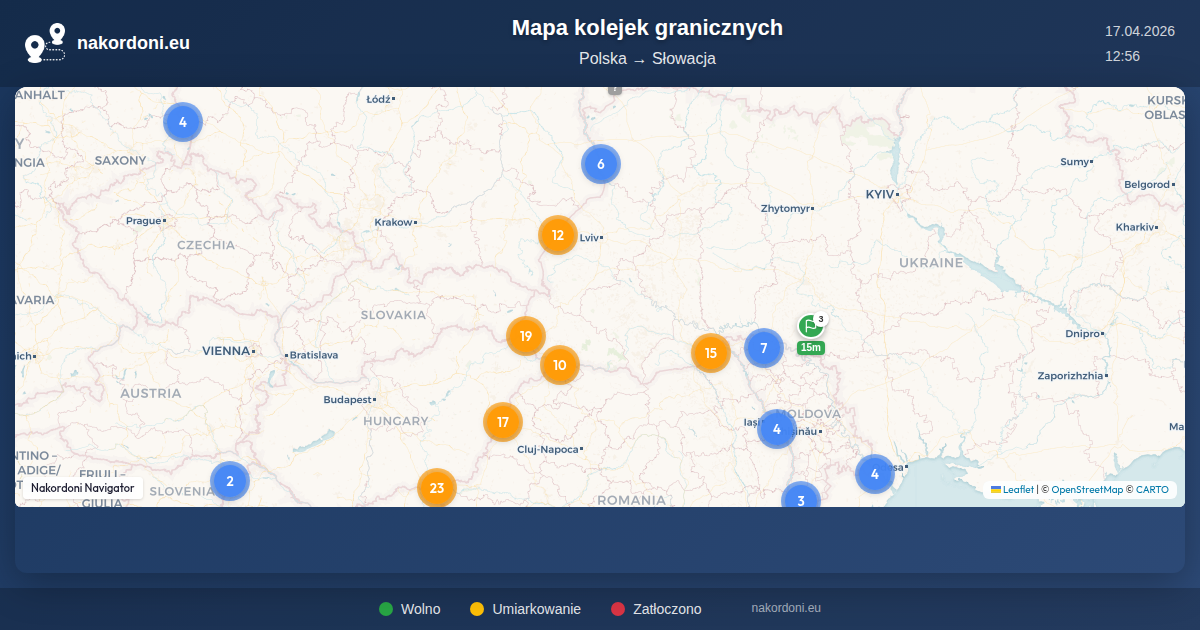The height and width of the screenshot is (630, 1200).
Task: Open the CARTO attribution link
Action: pos(1152,490)
